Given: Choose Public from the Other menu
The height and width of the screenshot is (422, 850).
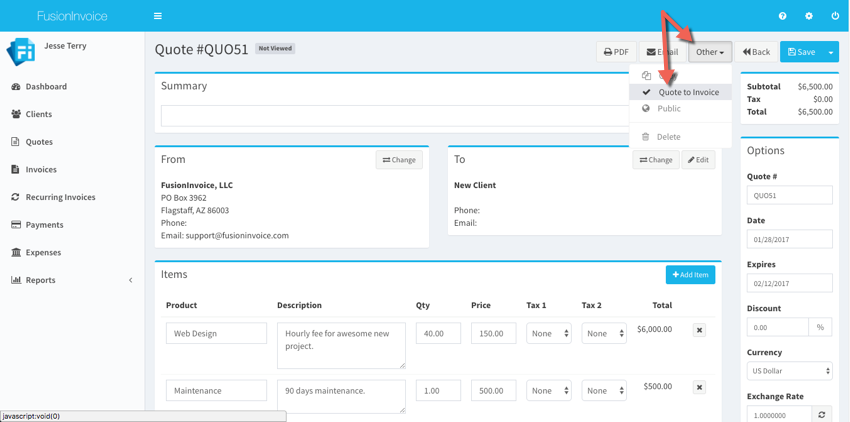Looking at the screenshot, I should 668,109.
